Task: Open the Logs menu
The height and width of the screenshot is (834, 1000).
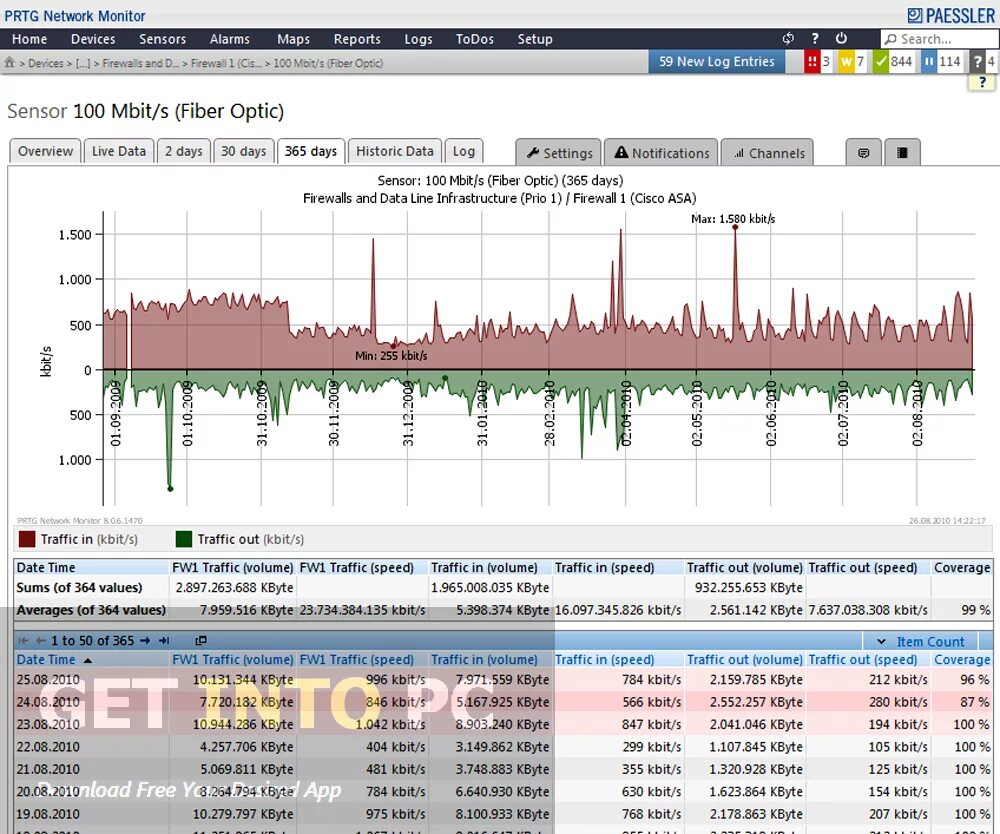Action: click(418, 39)
